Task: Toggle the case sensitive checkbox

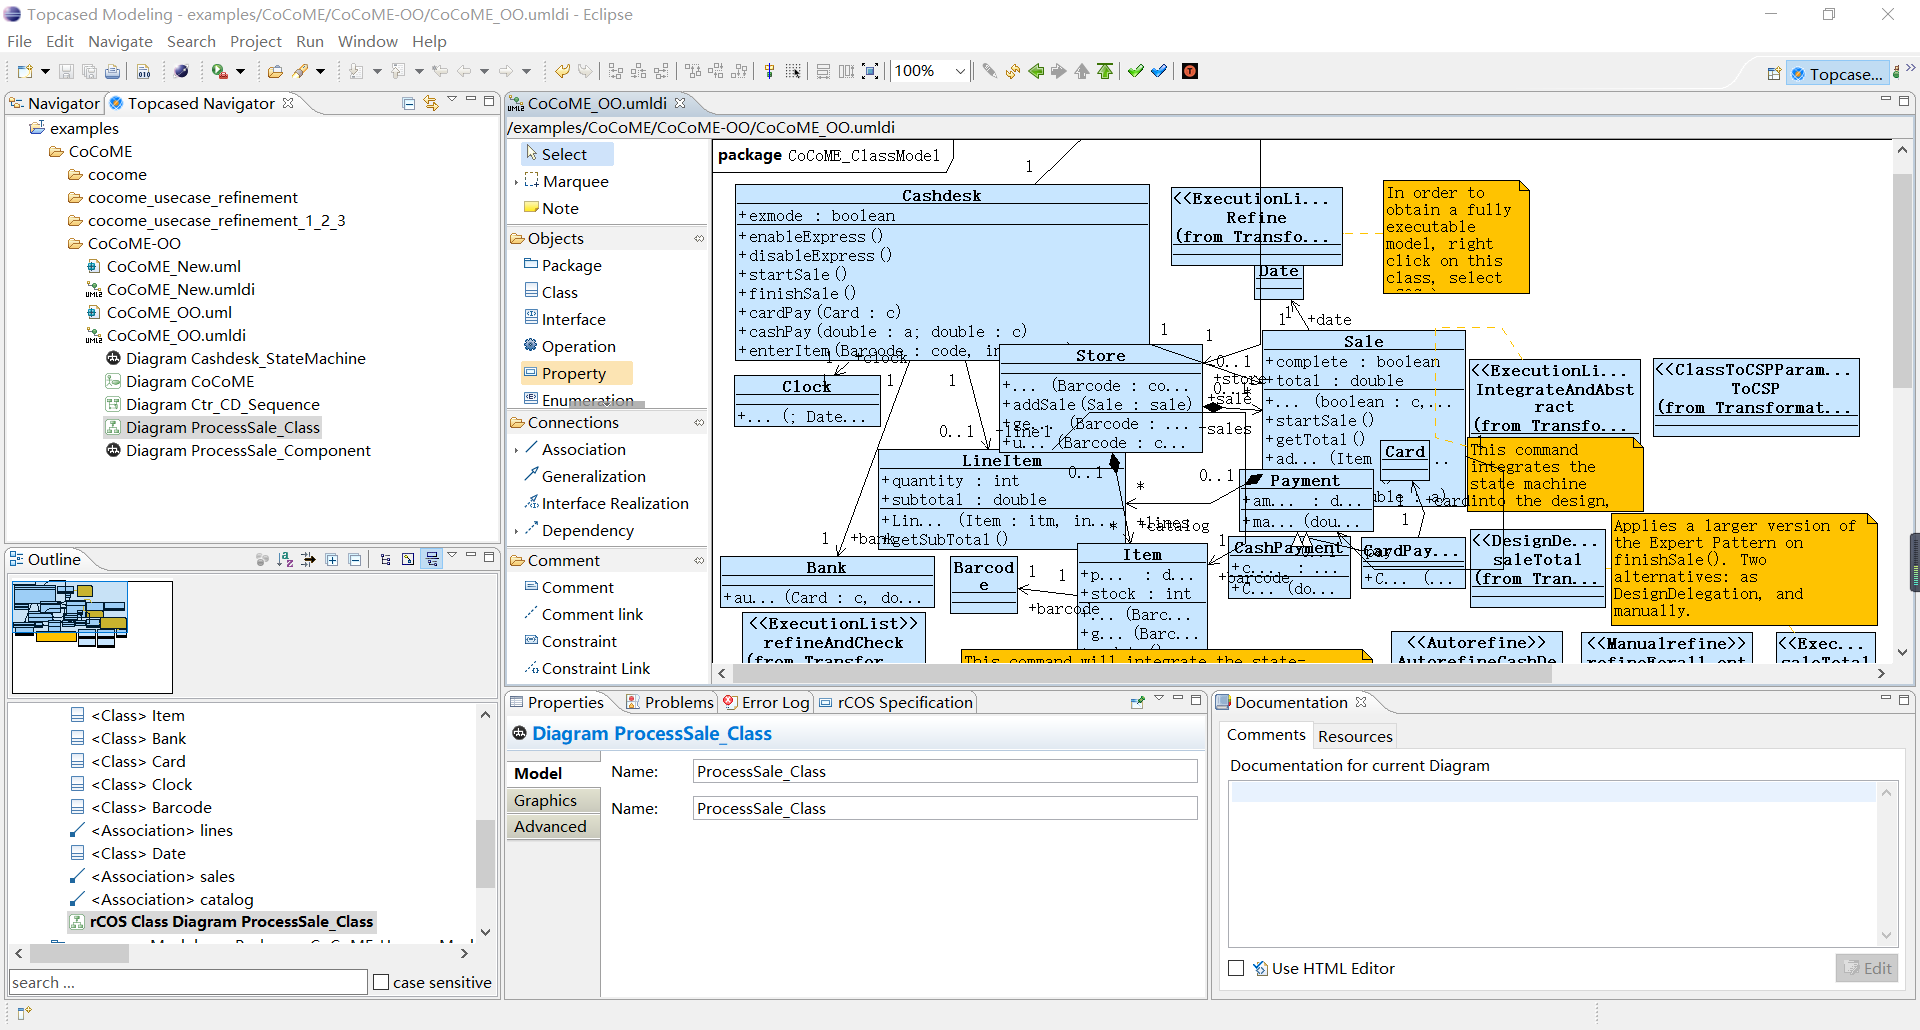Action: click(381, 982)
